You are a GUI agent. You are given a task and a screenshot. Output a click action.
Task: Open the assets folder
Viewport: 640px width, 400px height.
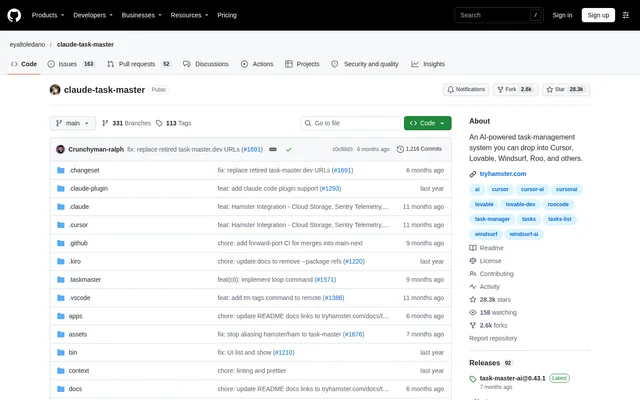pos(78,334)
